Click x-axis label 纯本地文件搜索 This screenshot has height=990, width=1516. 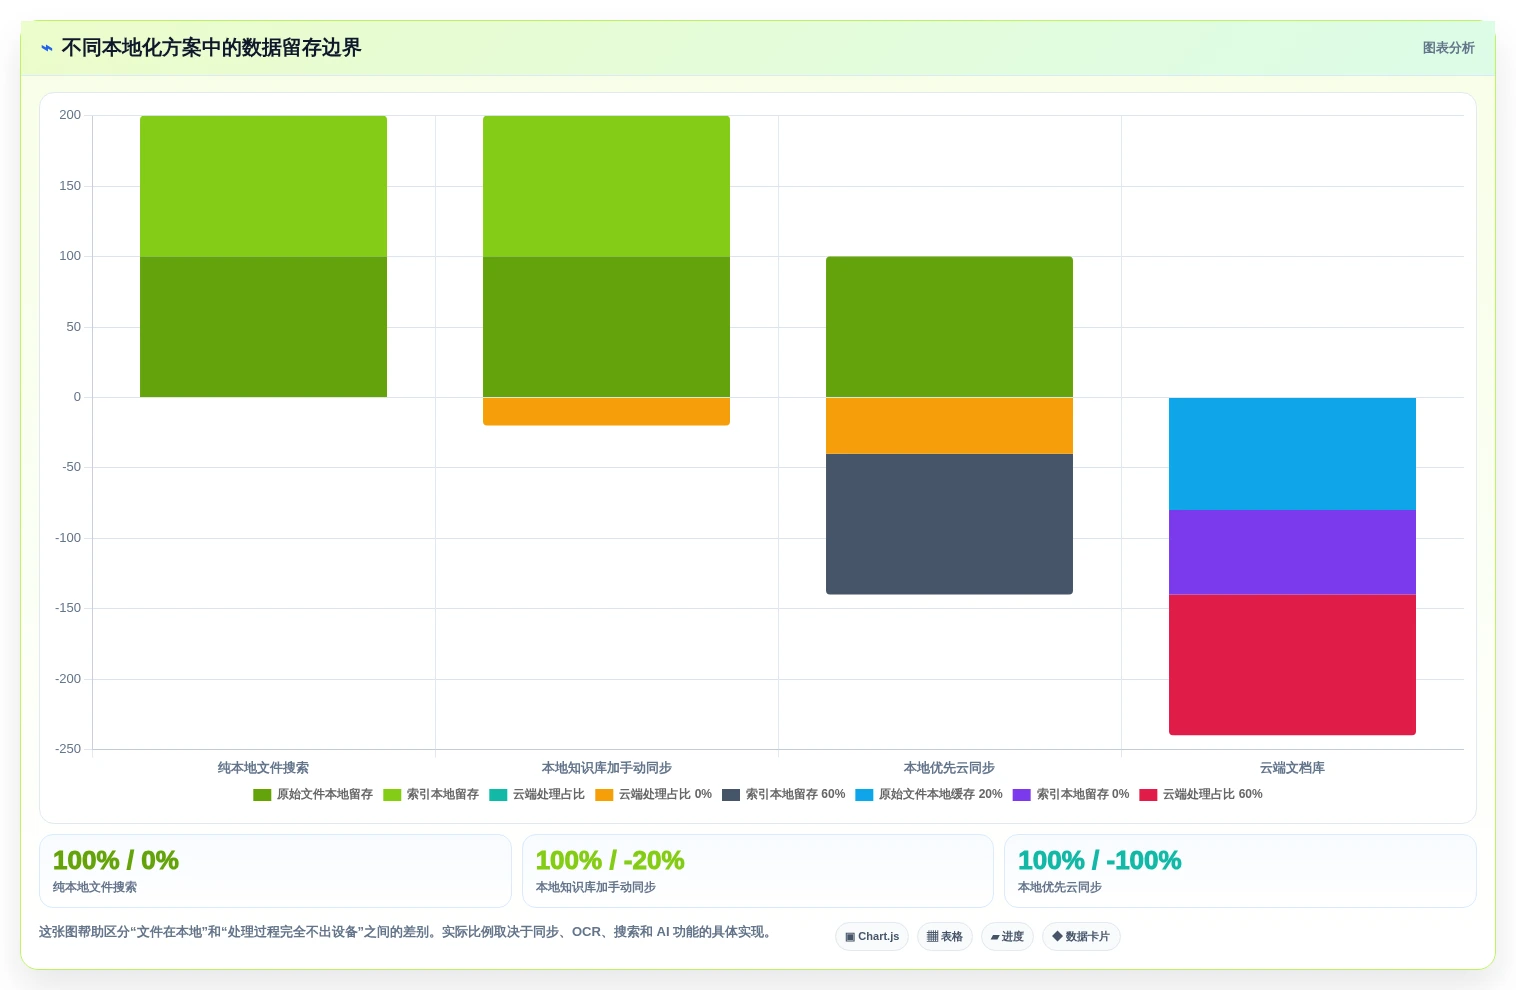pos(263,768)
